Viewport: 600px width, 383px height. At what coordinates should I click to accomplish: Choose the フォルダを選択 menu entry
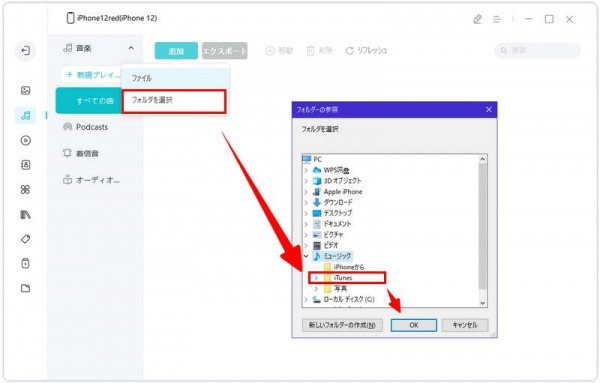(x=174, y=101)
